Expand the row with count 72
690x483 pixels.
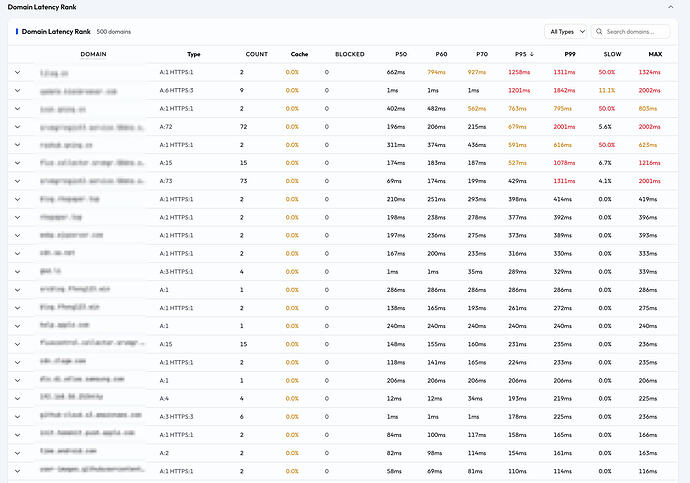18,127
